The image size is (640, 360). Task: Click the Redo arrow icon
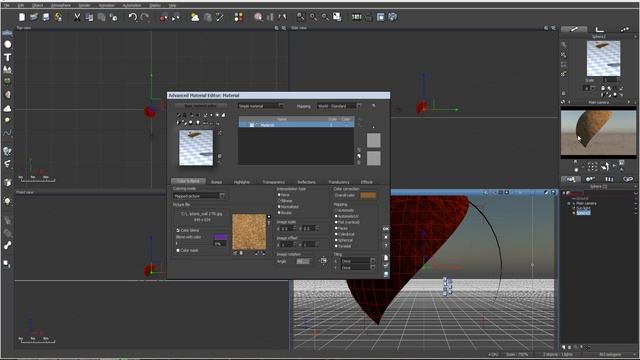(x=145, y=17)
